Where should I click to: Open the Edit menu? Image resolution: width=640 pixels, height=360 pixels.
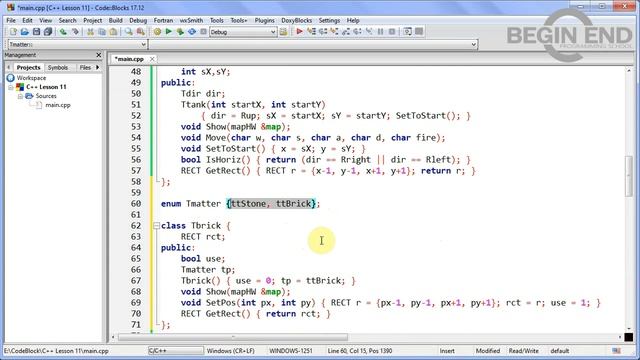27,20
